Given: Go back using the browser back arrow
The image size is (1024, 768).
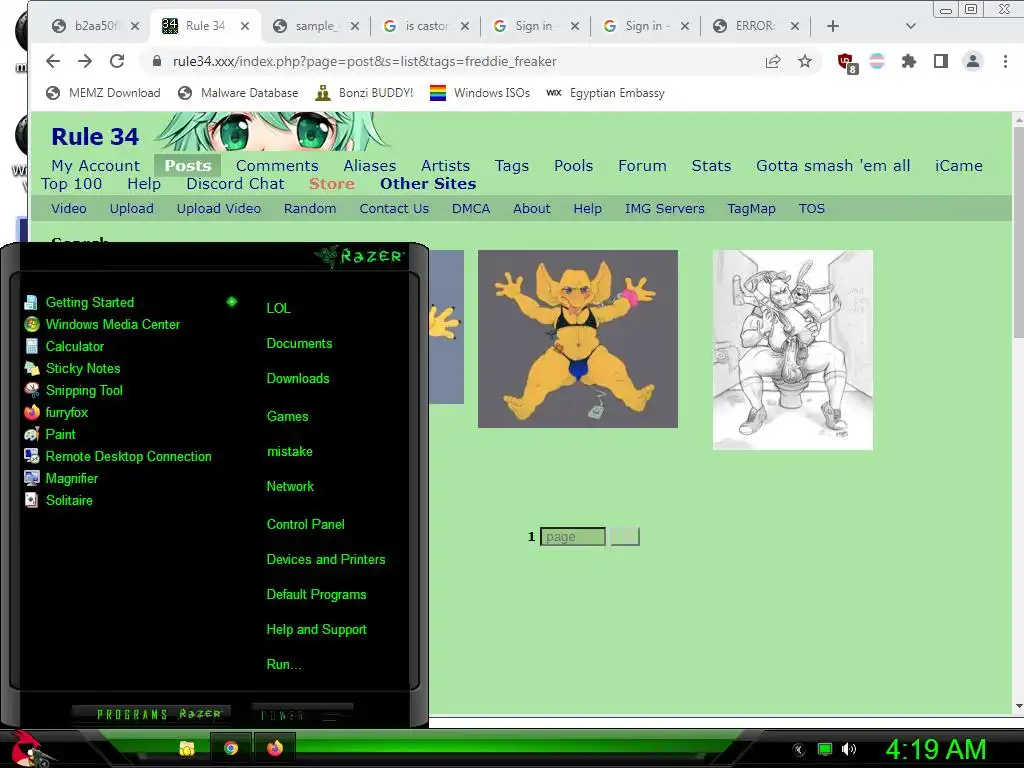Looking at the screenshot, I should pyautogui.click(x=53, y=61).
